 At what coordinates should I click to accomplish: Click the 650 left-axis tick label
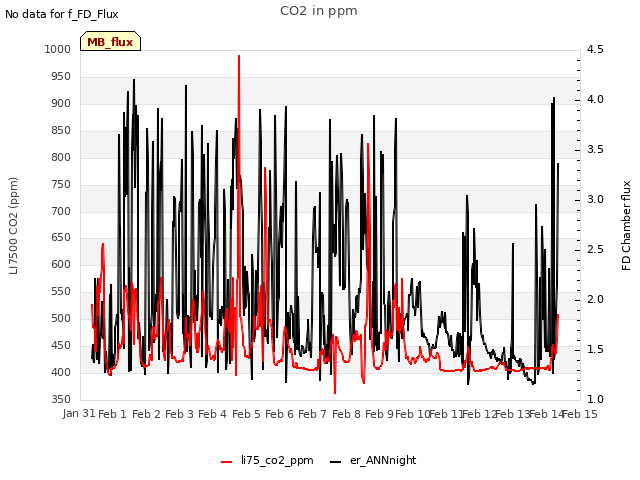click(x=61, y=238)
